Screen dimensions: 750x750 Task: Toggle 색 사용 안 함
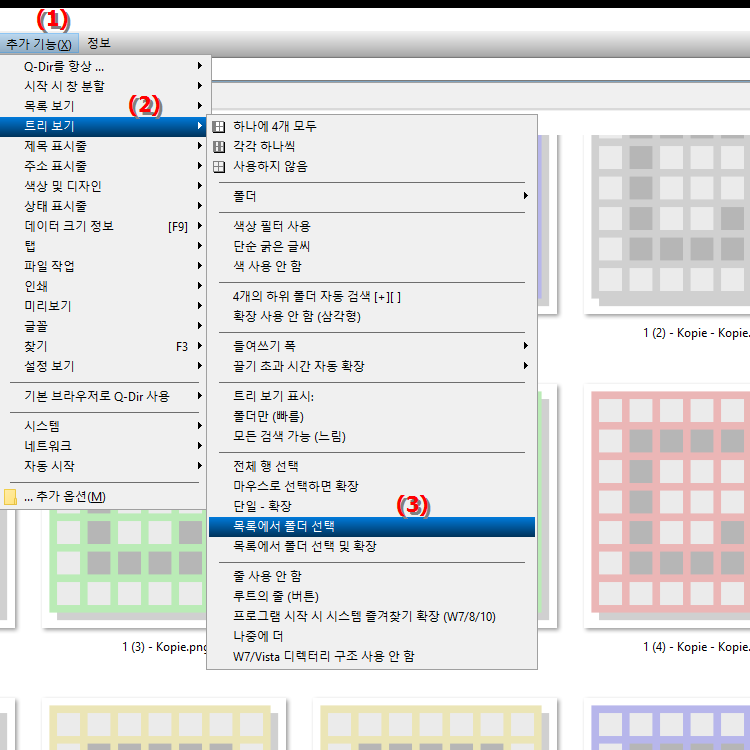[372, 266]
